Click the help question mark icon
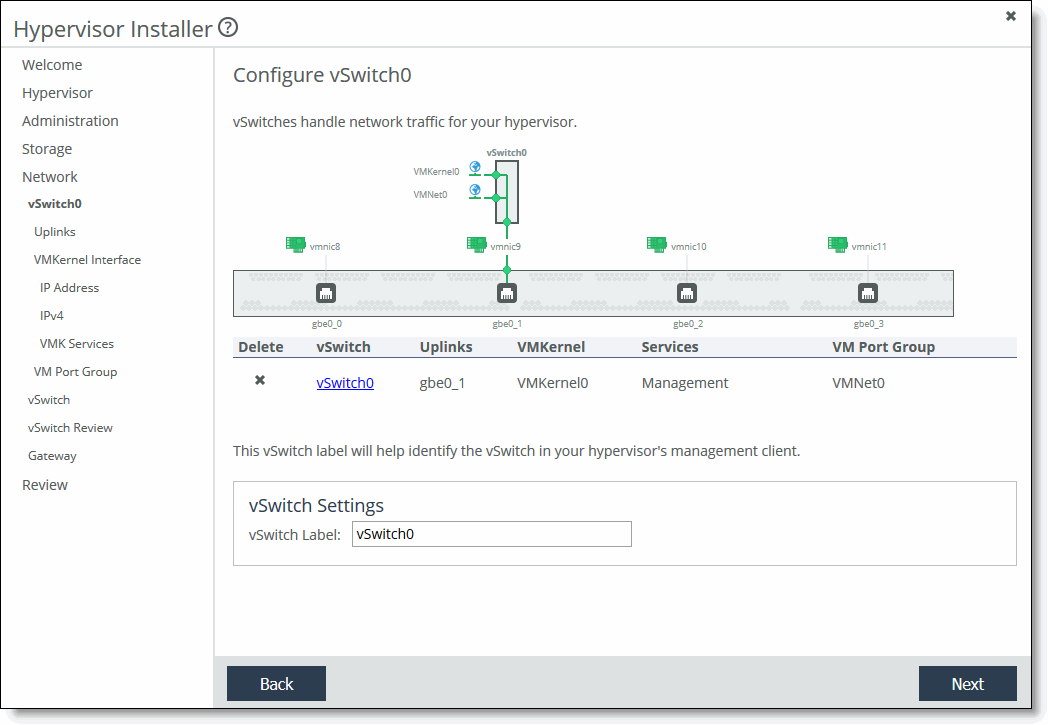Image resolution: width=1048 pixels, height=725 pixels. 228,29
